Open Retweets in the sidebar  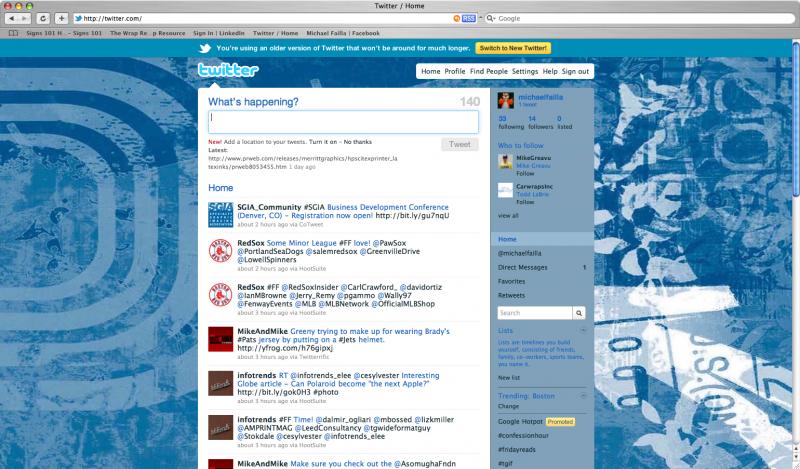pyautogui.click(x=511, y=295)
